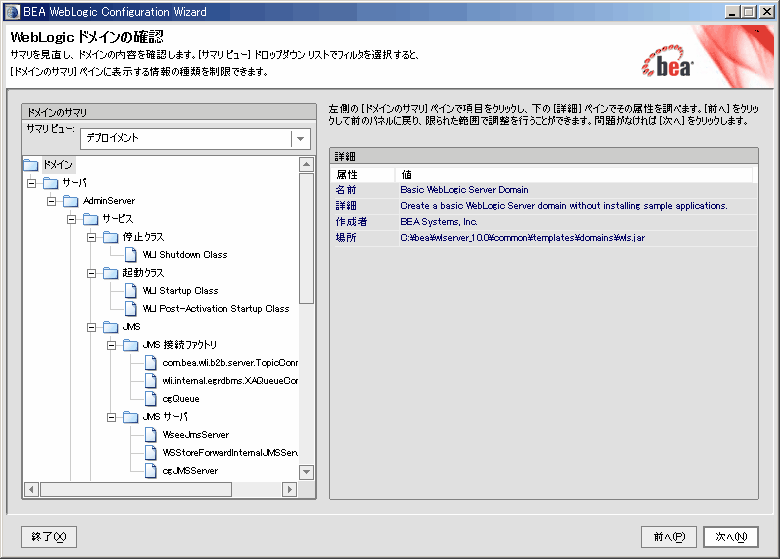Click the tree scroll down arrow
780x559 pixels.
tap(306, 472)
